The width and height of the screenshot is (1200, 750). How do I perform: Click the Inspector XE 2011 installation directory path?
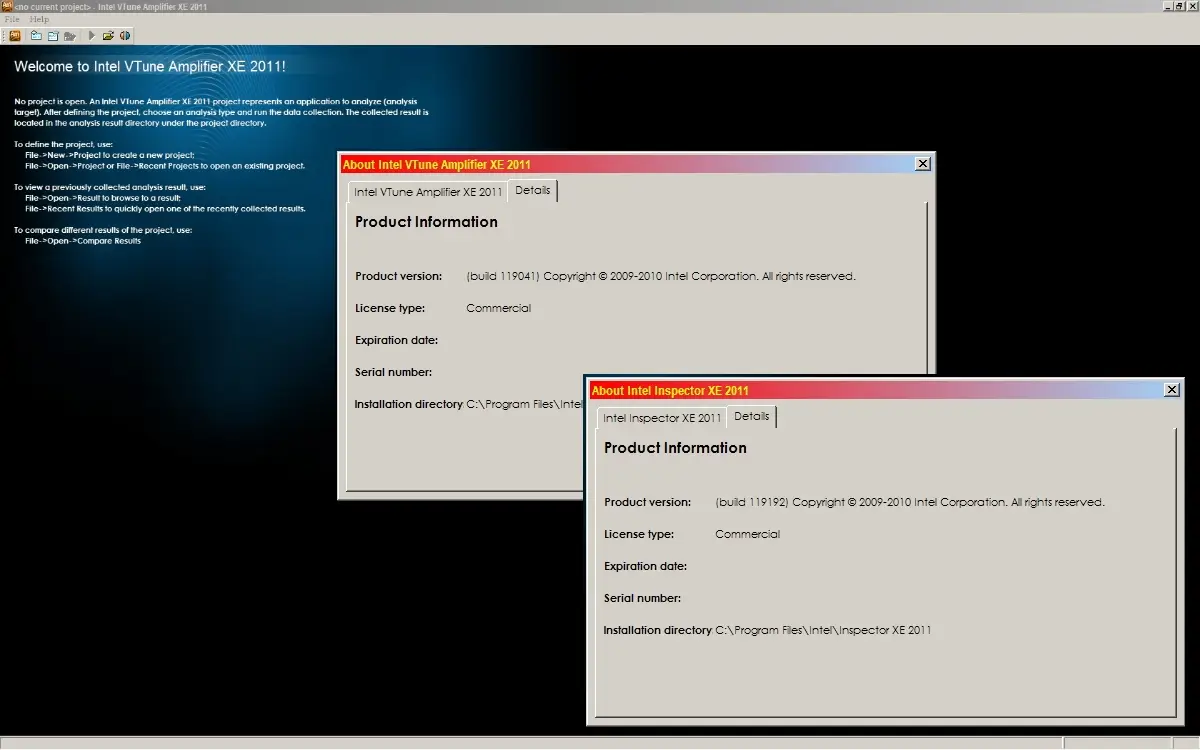(823, 630)
